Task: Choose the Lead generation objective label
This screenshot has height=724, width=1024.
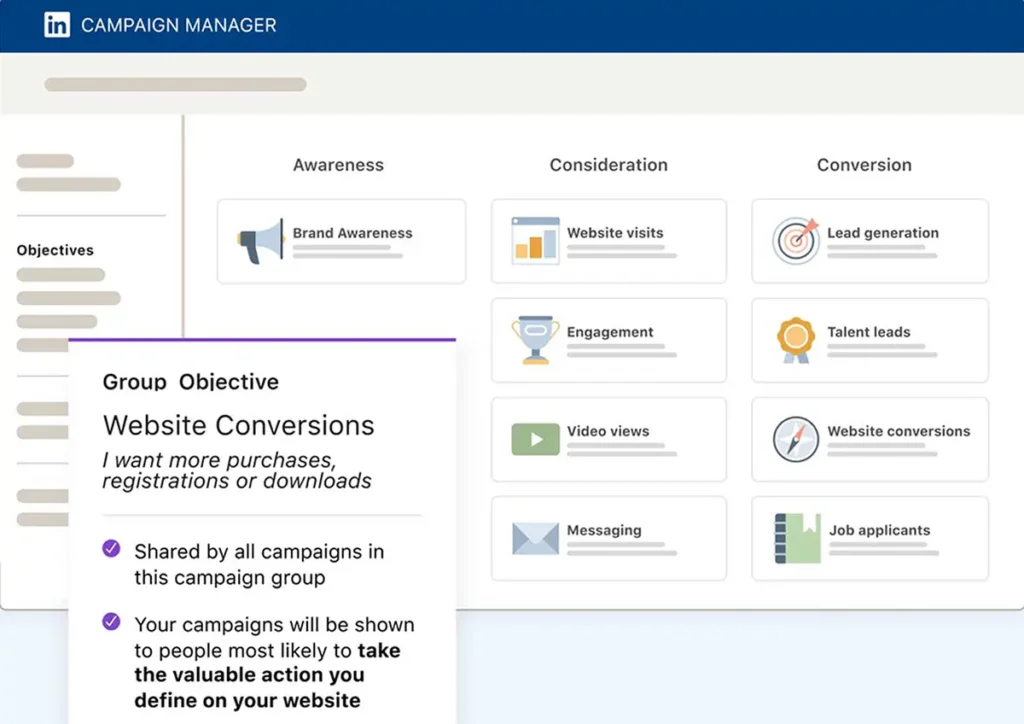Action: tap(882, 233)
